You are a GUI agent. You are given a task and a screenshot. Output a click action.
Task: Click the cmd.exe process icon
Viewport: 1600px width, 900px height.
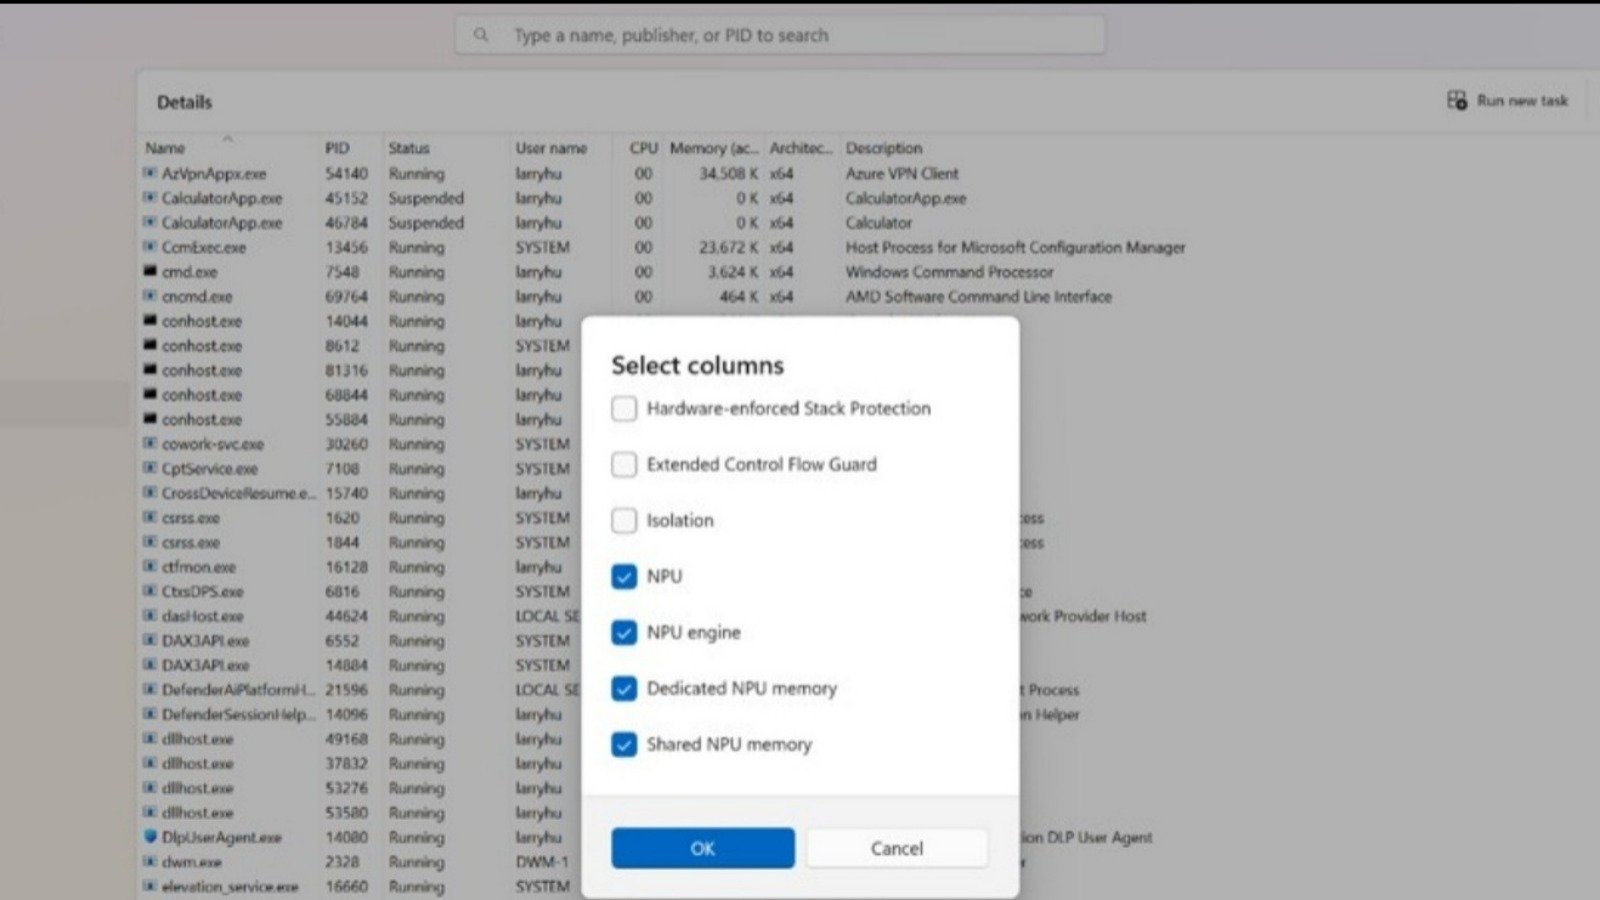pyautogui.click(x=150, y=271)
